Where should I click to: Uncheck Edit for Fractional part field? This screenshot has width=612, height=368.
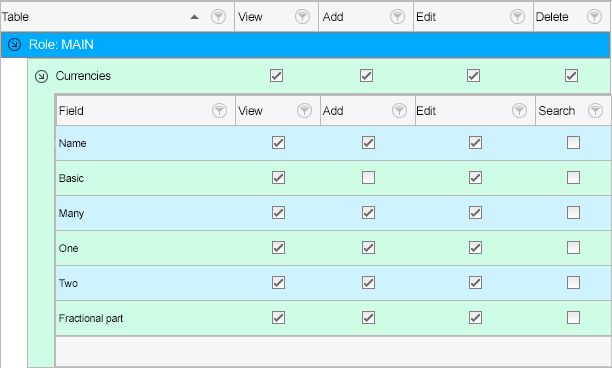click(x=475, y=318)
